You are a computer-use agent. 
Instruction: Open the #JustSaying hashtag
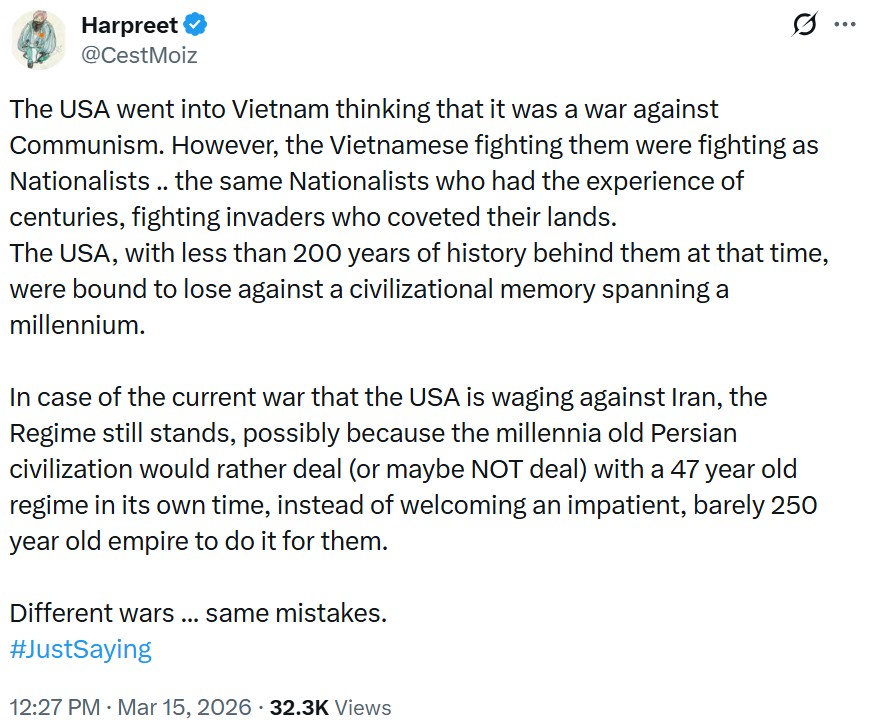[81, 649]
